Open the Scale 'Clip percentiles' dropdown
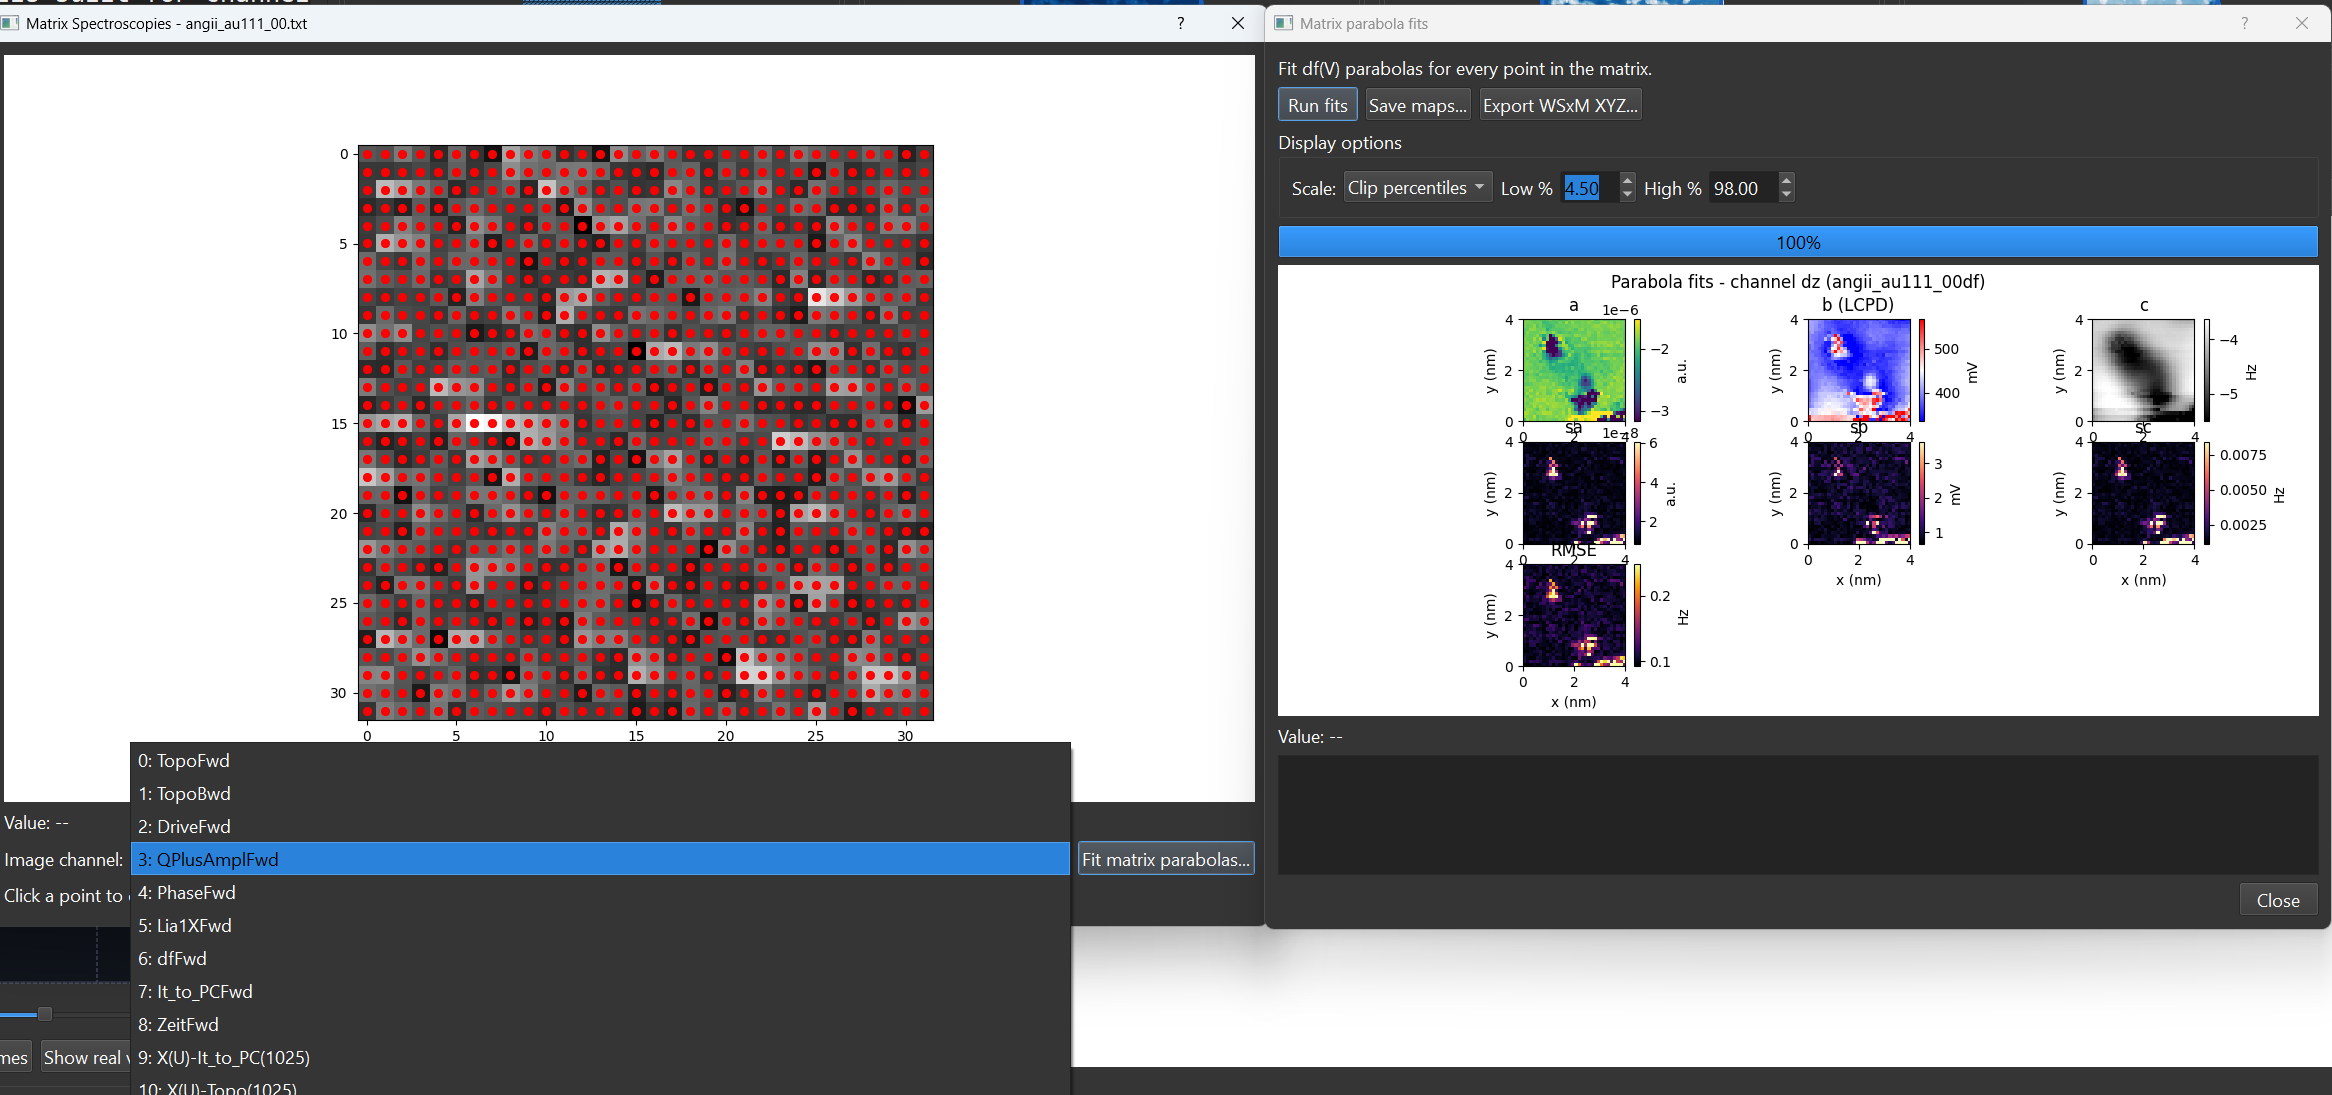 (x=1417, y=187)
